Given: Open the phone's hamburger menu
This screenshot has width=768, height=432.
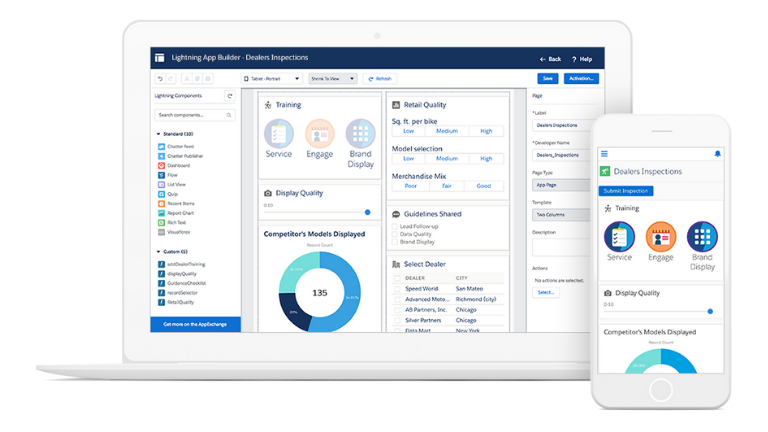Looking at the screenshot, I should (x=604, y=154).
